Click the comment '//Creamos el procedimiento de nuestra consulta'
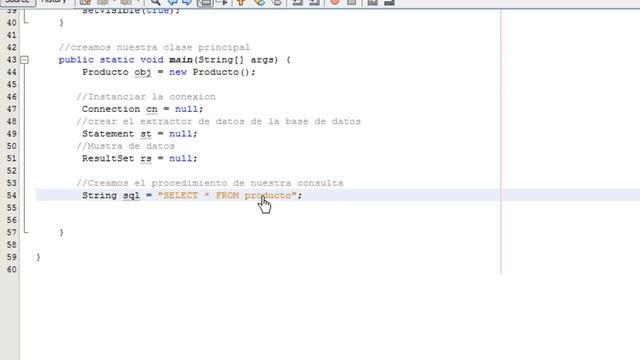This screenshot has height=360, width=640. point(210,183)
